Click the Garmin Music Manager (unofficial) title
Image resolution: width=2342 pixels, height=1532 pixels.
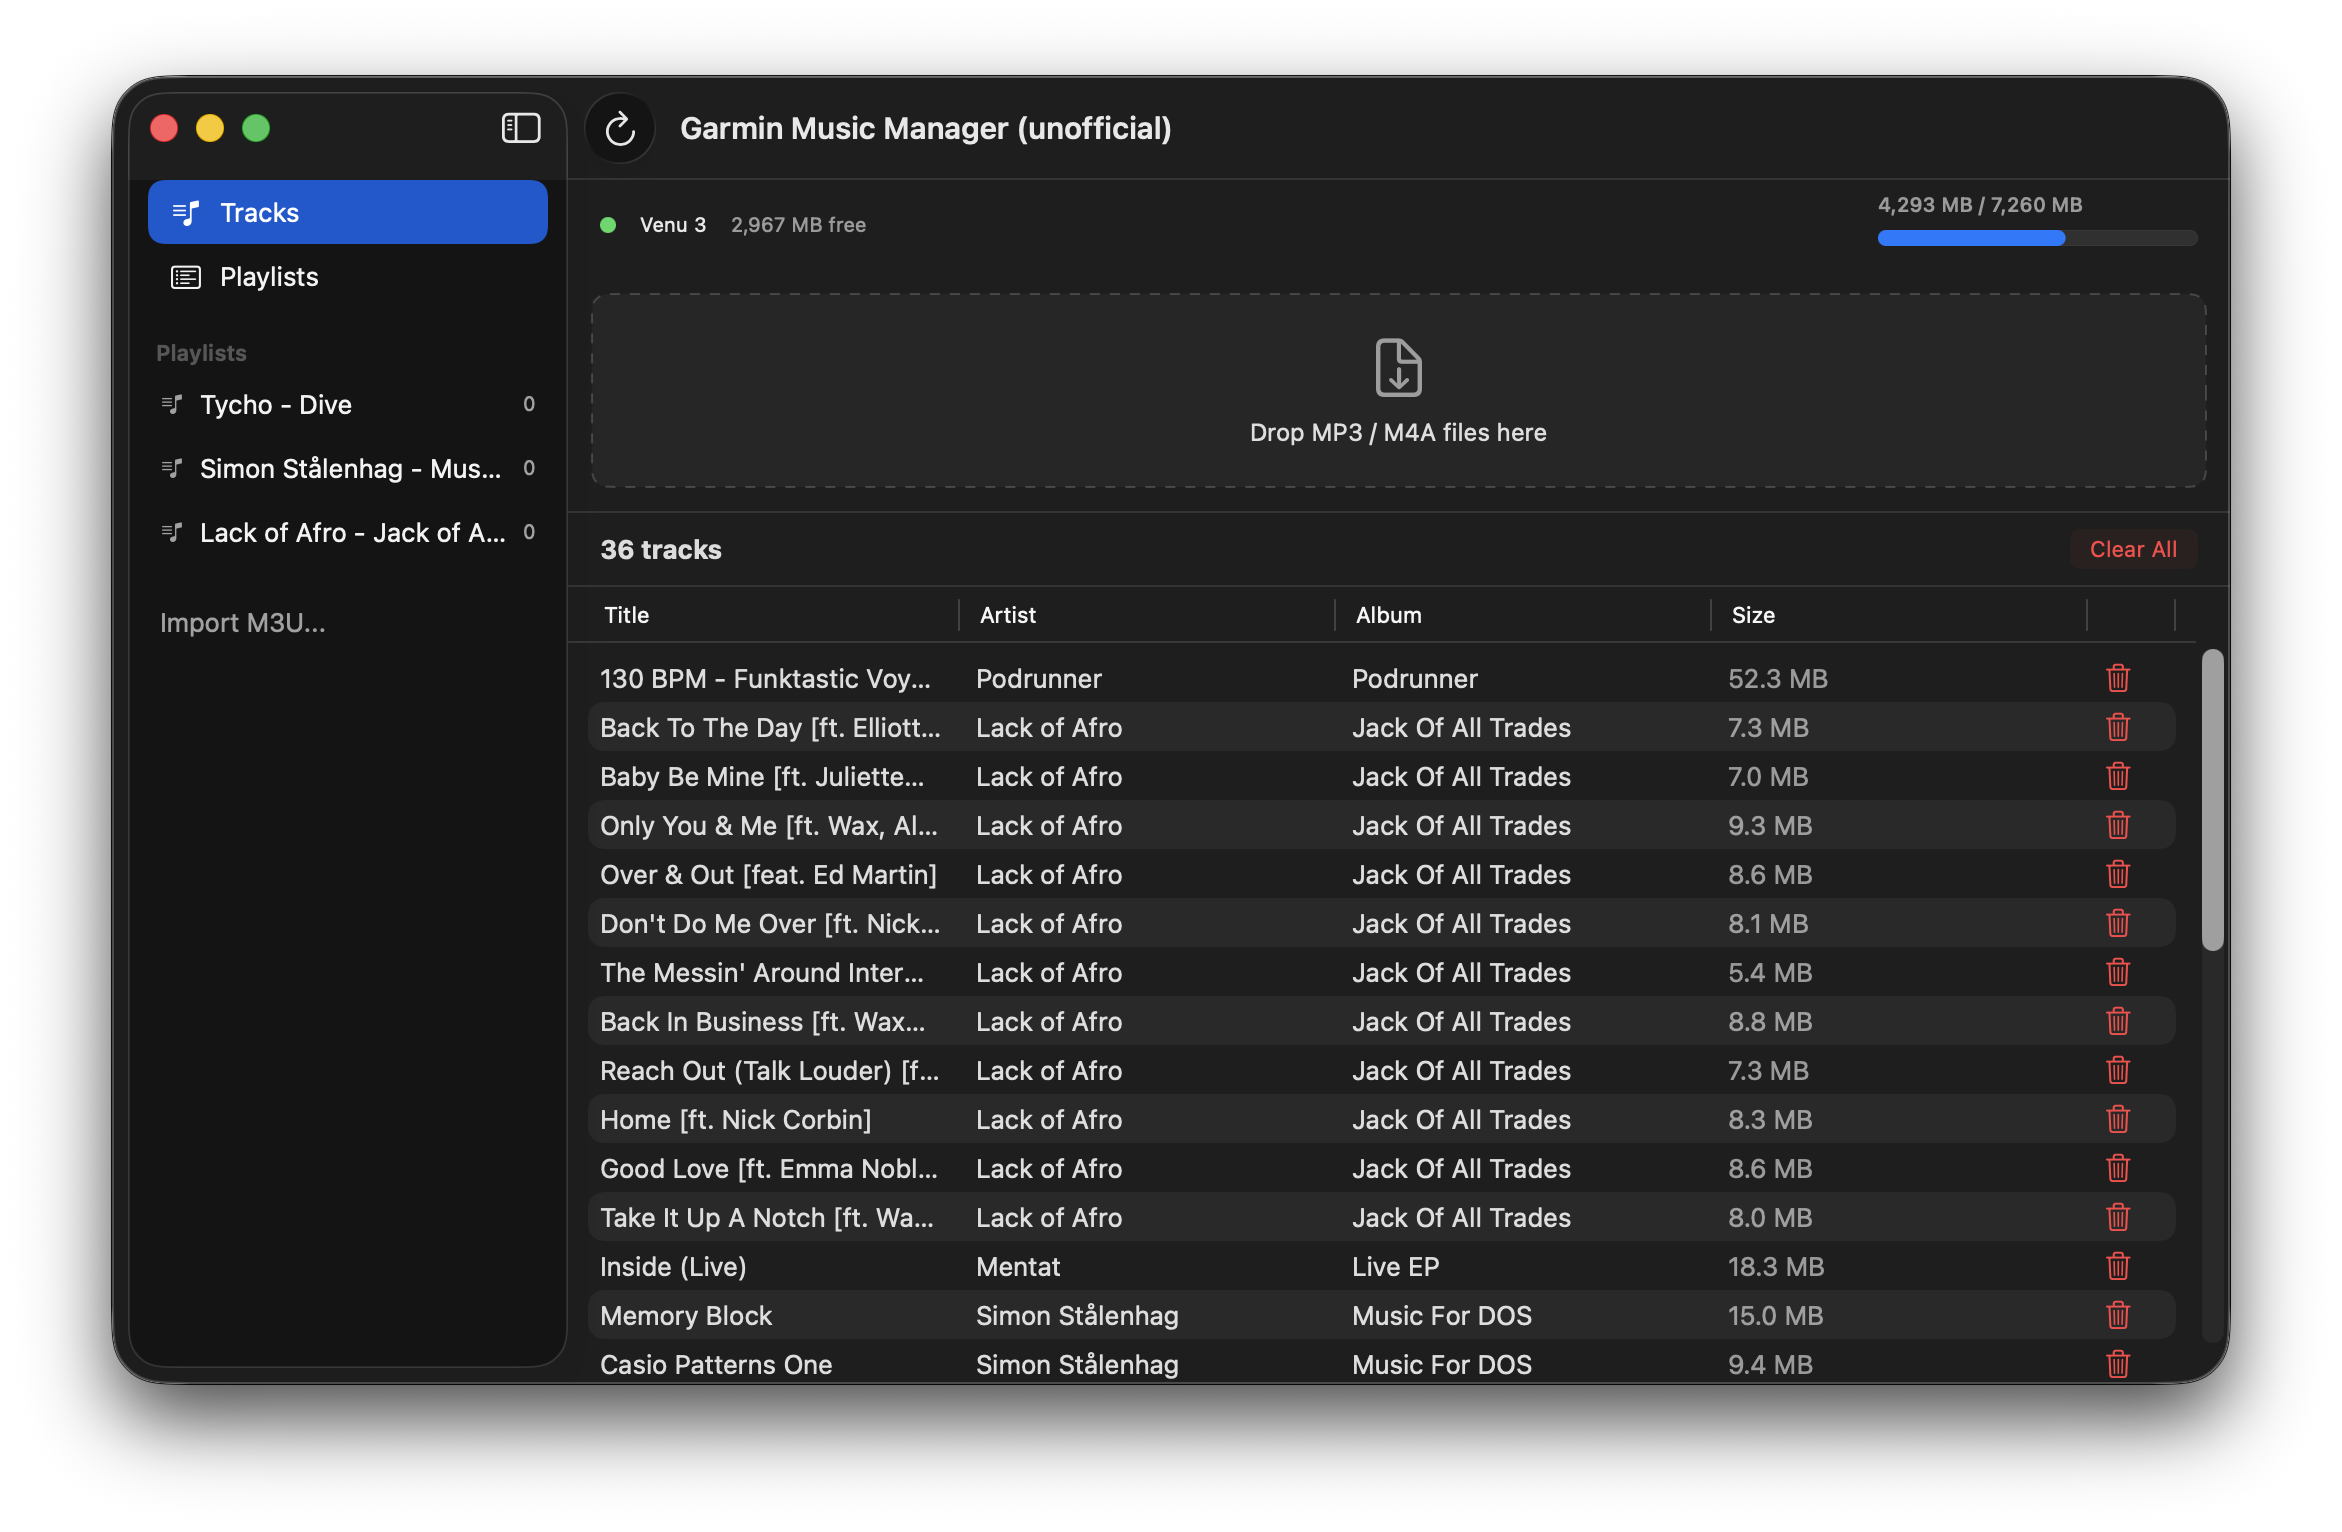(925, 128)
